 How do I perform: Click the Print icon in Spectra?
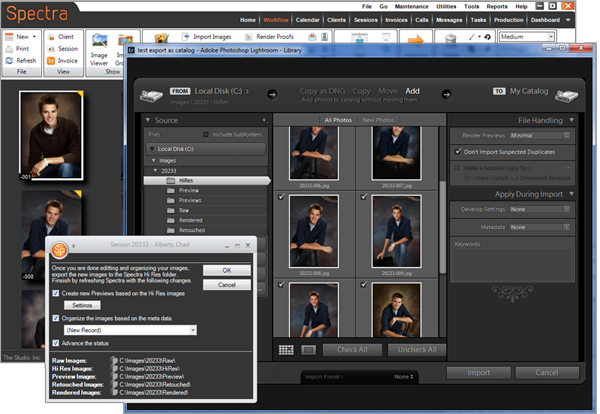coord(9,49)
